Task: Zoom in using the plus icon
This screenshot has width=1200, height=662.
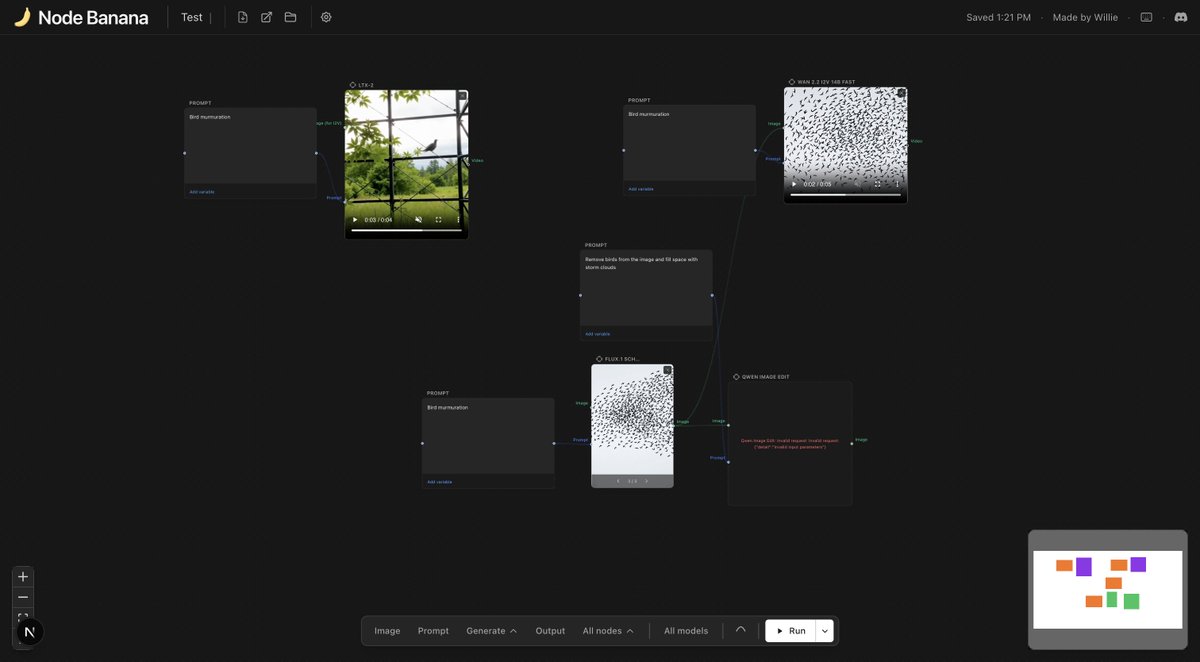Action: (22, 576)
